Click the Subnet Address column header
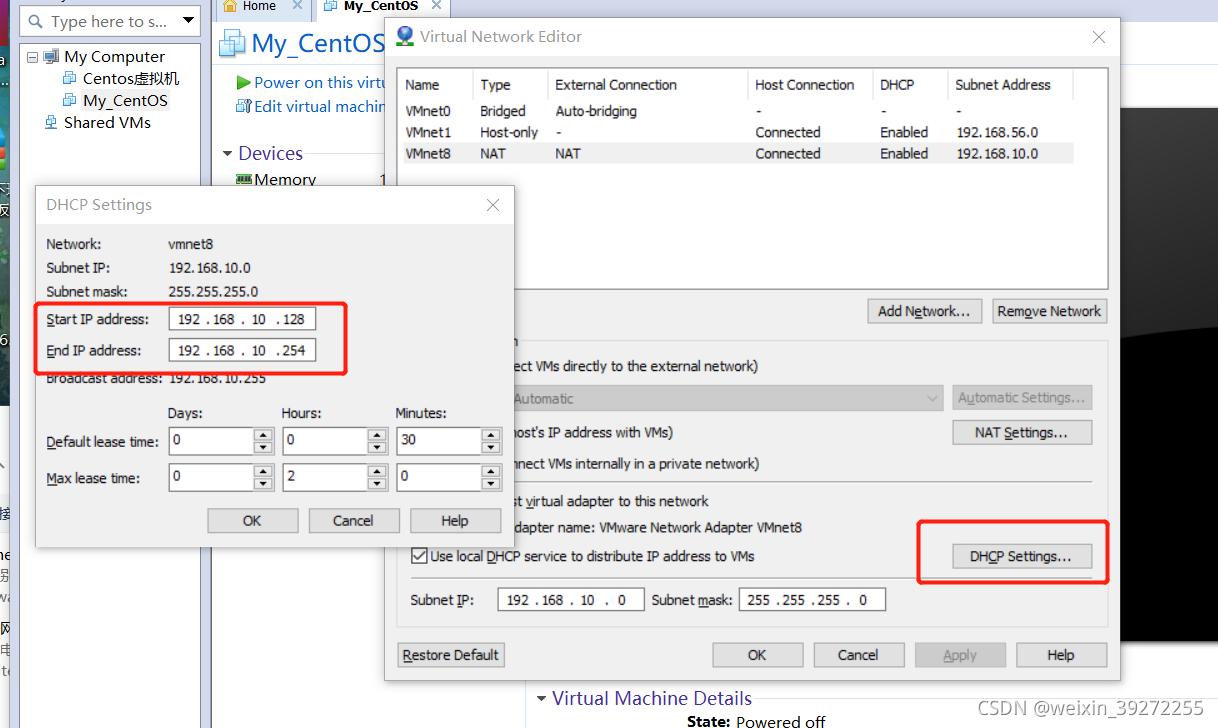Viewport: 1218px width, 728px height. (1010, 85)
